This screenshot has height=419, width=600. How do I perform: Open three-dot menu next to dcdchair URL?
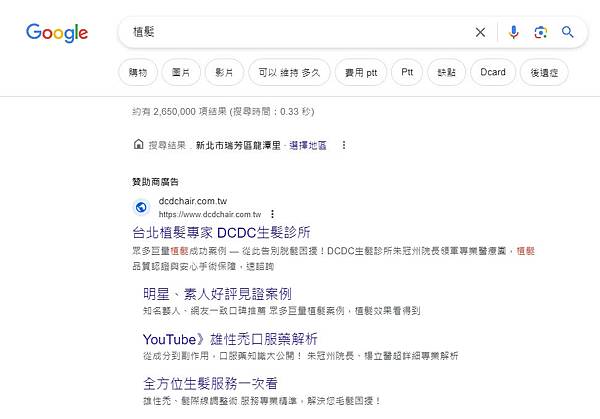[272, 214]
